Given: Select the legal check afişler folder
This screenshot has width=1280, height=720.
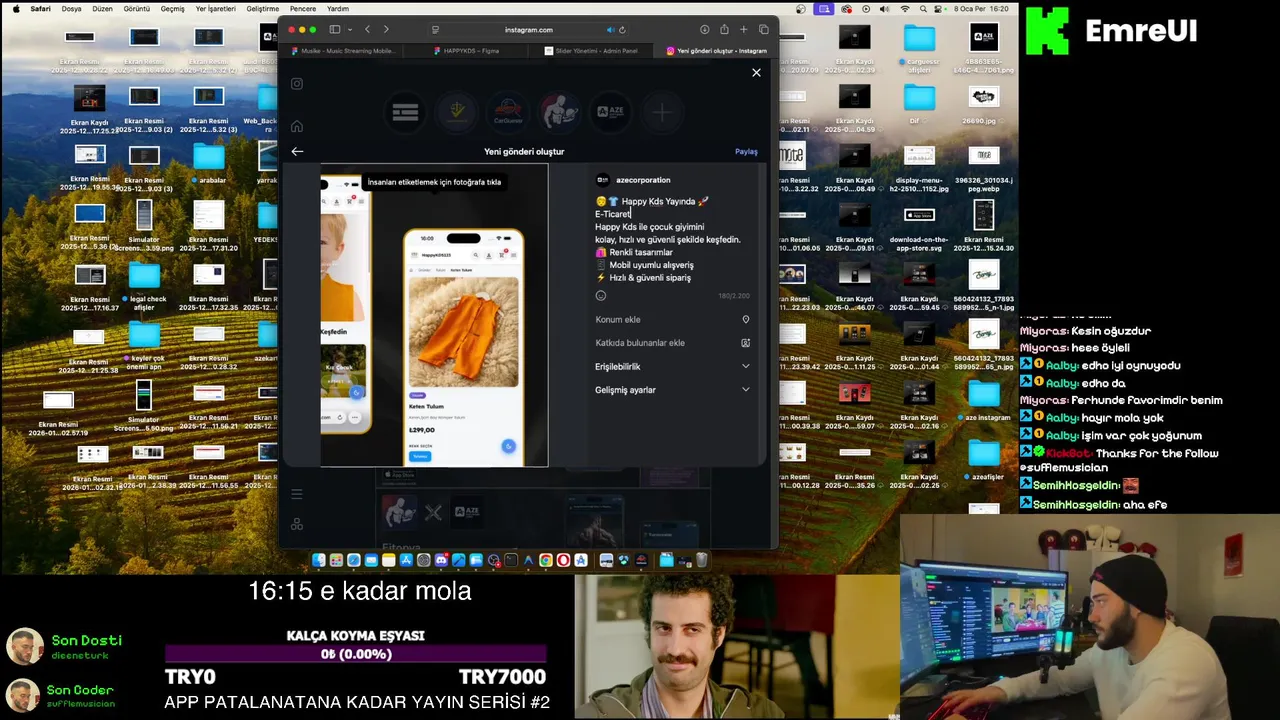Looking at the screenshot, I should pyautogui.click(x=144, y=284).
